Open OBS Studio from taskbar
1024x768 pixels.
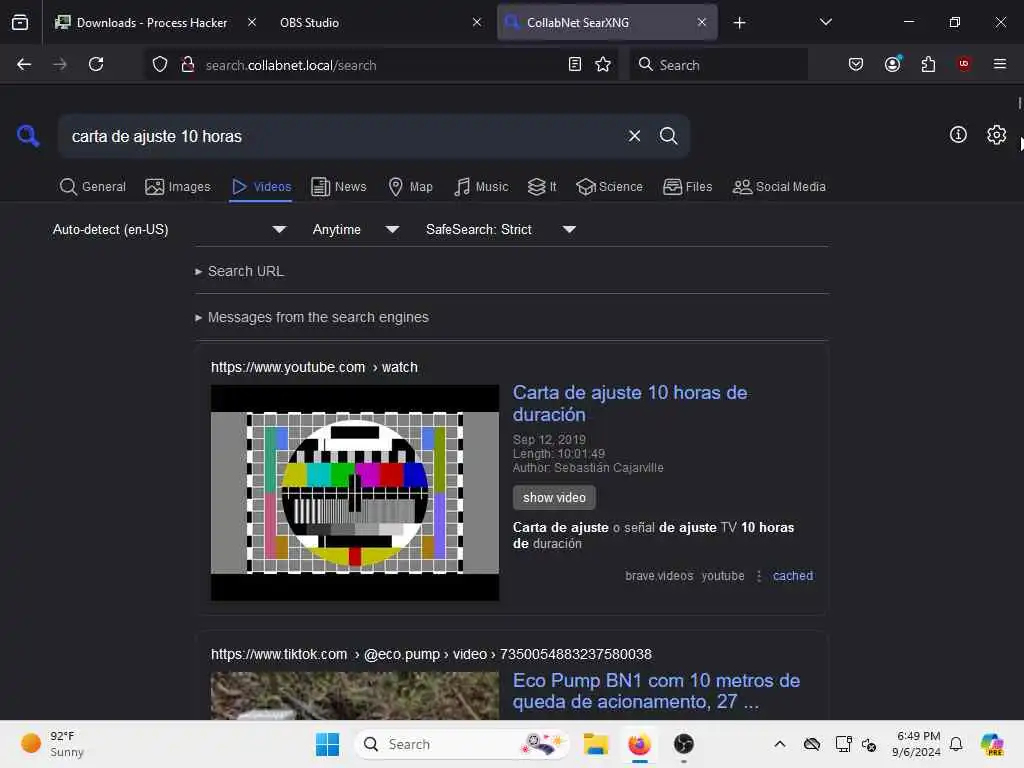[x=683, y=744]
